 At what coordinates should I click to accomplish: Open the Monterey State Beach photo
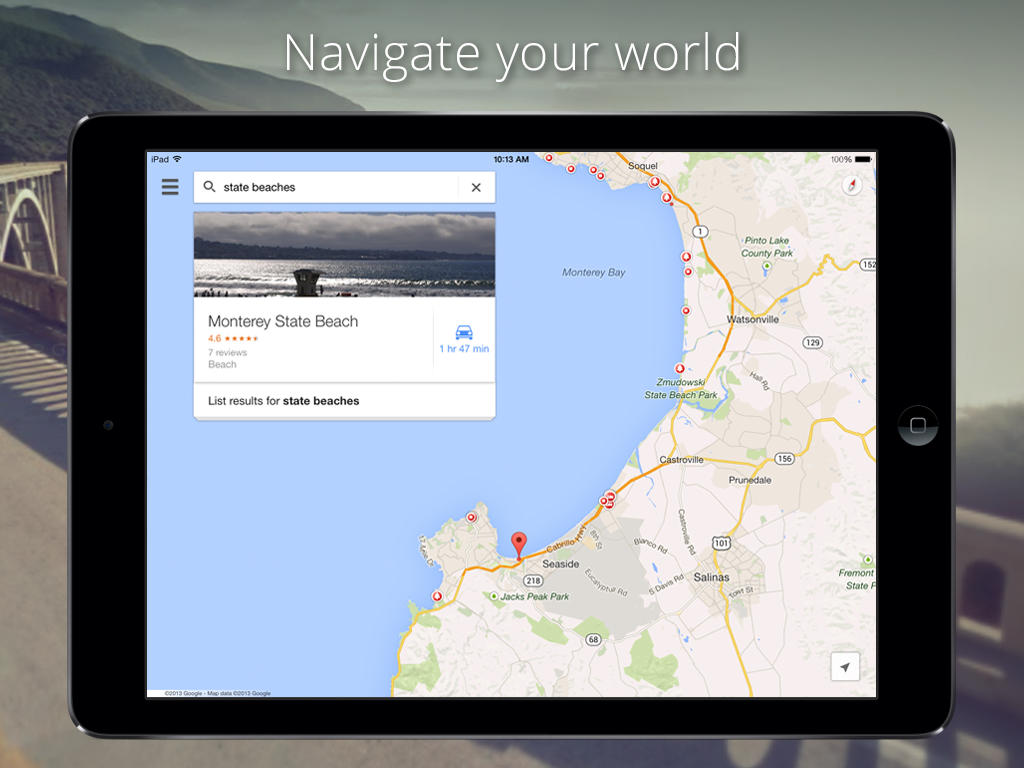click(x=344, y=254)
